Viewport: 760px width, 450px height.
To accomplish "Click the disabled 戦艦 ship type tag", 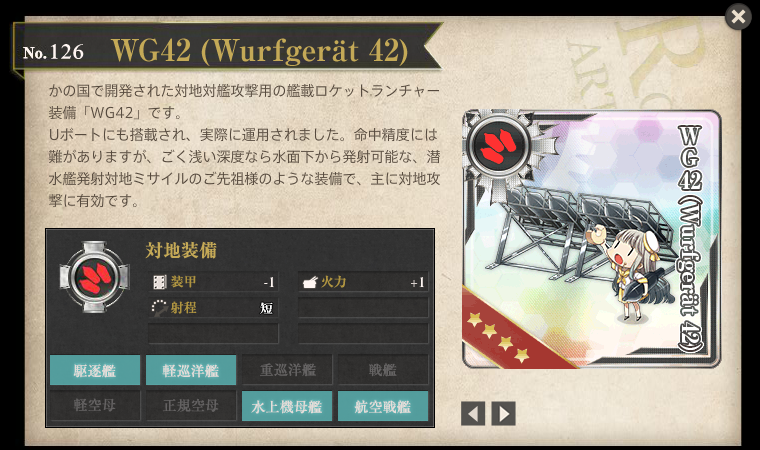I will [383, 370].
